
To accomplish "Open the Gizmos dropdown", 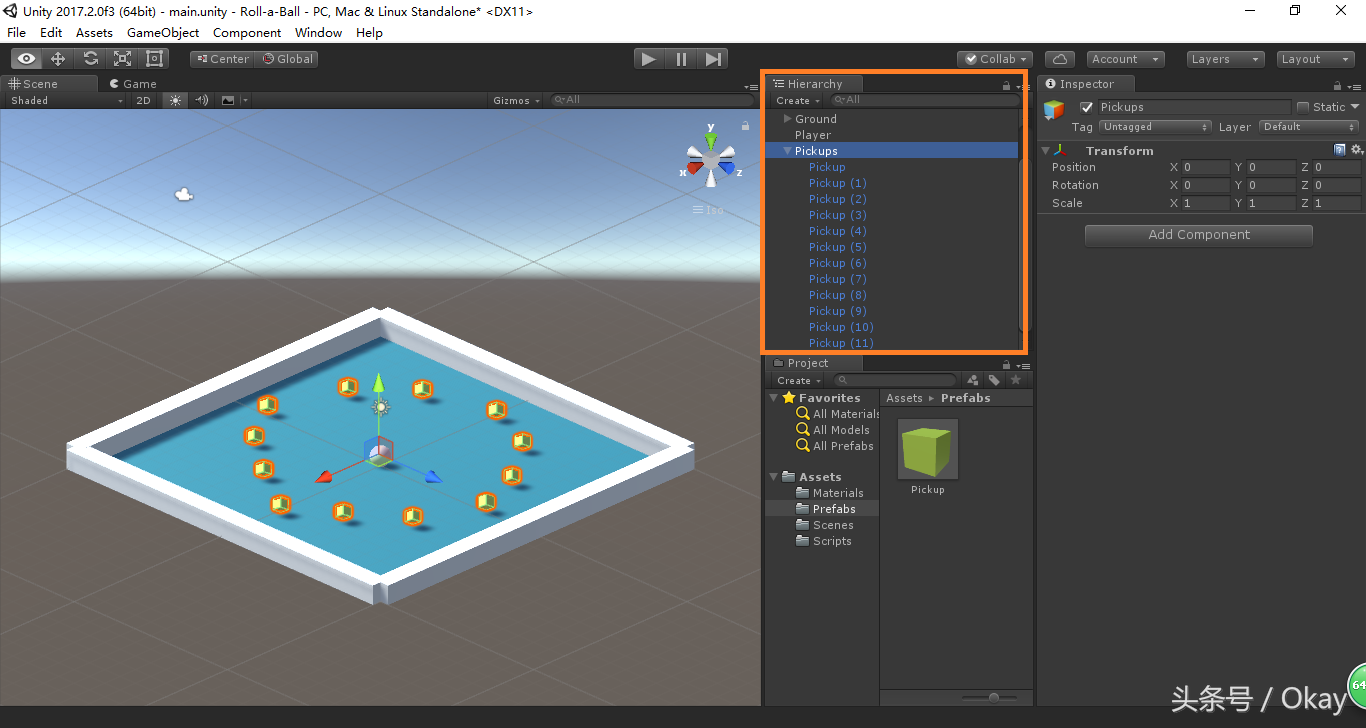I will pos(516,100).
